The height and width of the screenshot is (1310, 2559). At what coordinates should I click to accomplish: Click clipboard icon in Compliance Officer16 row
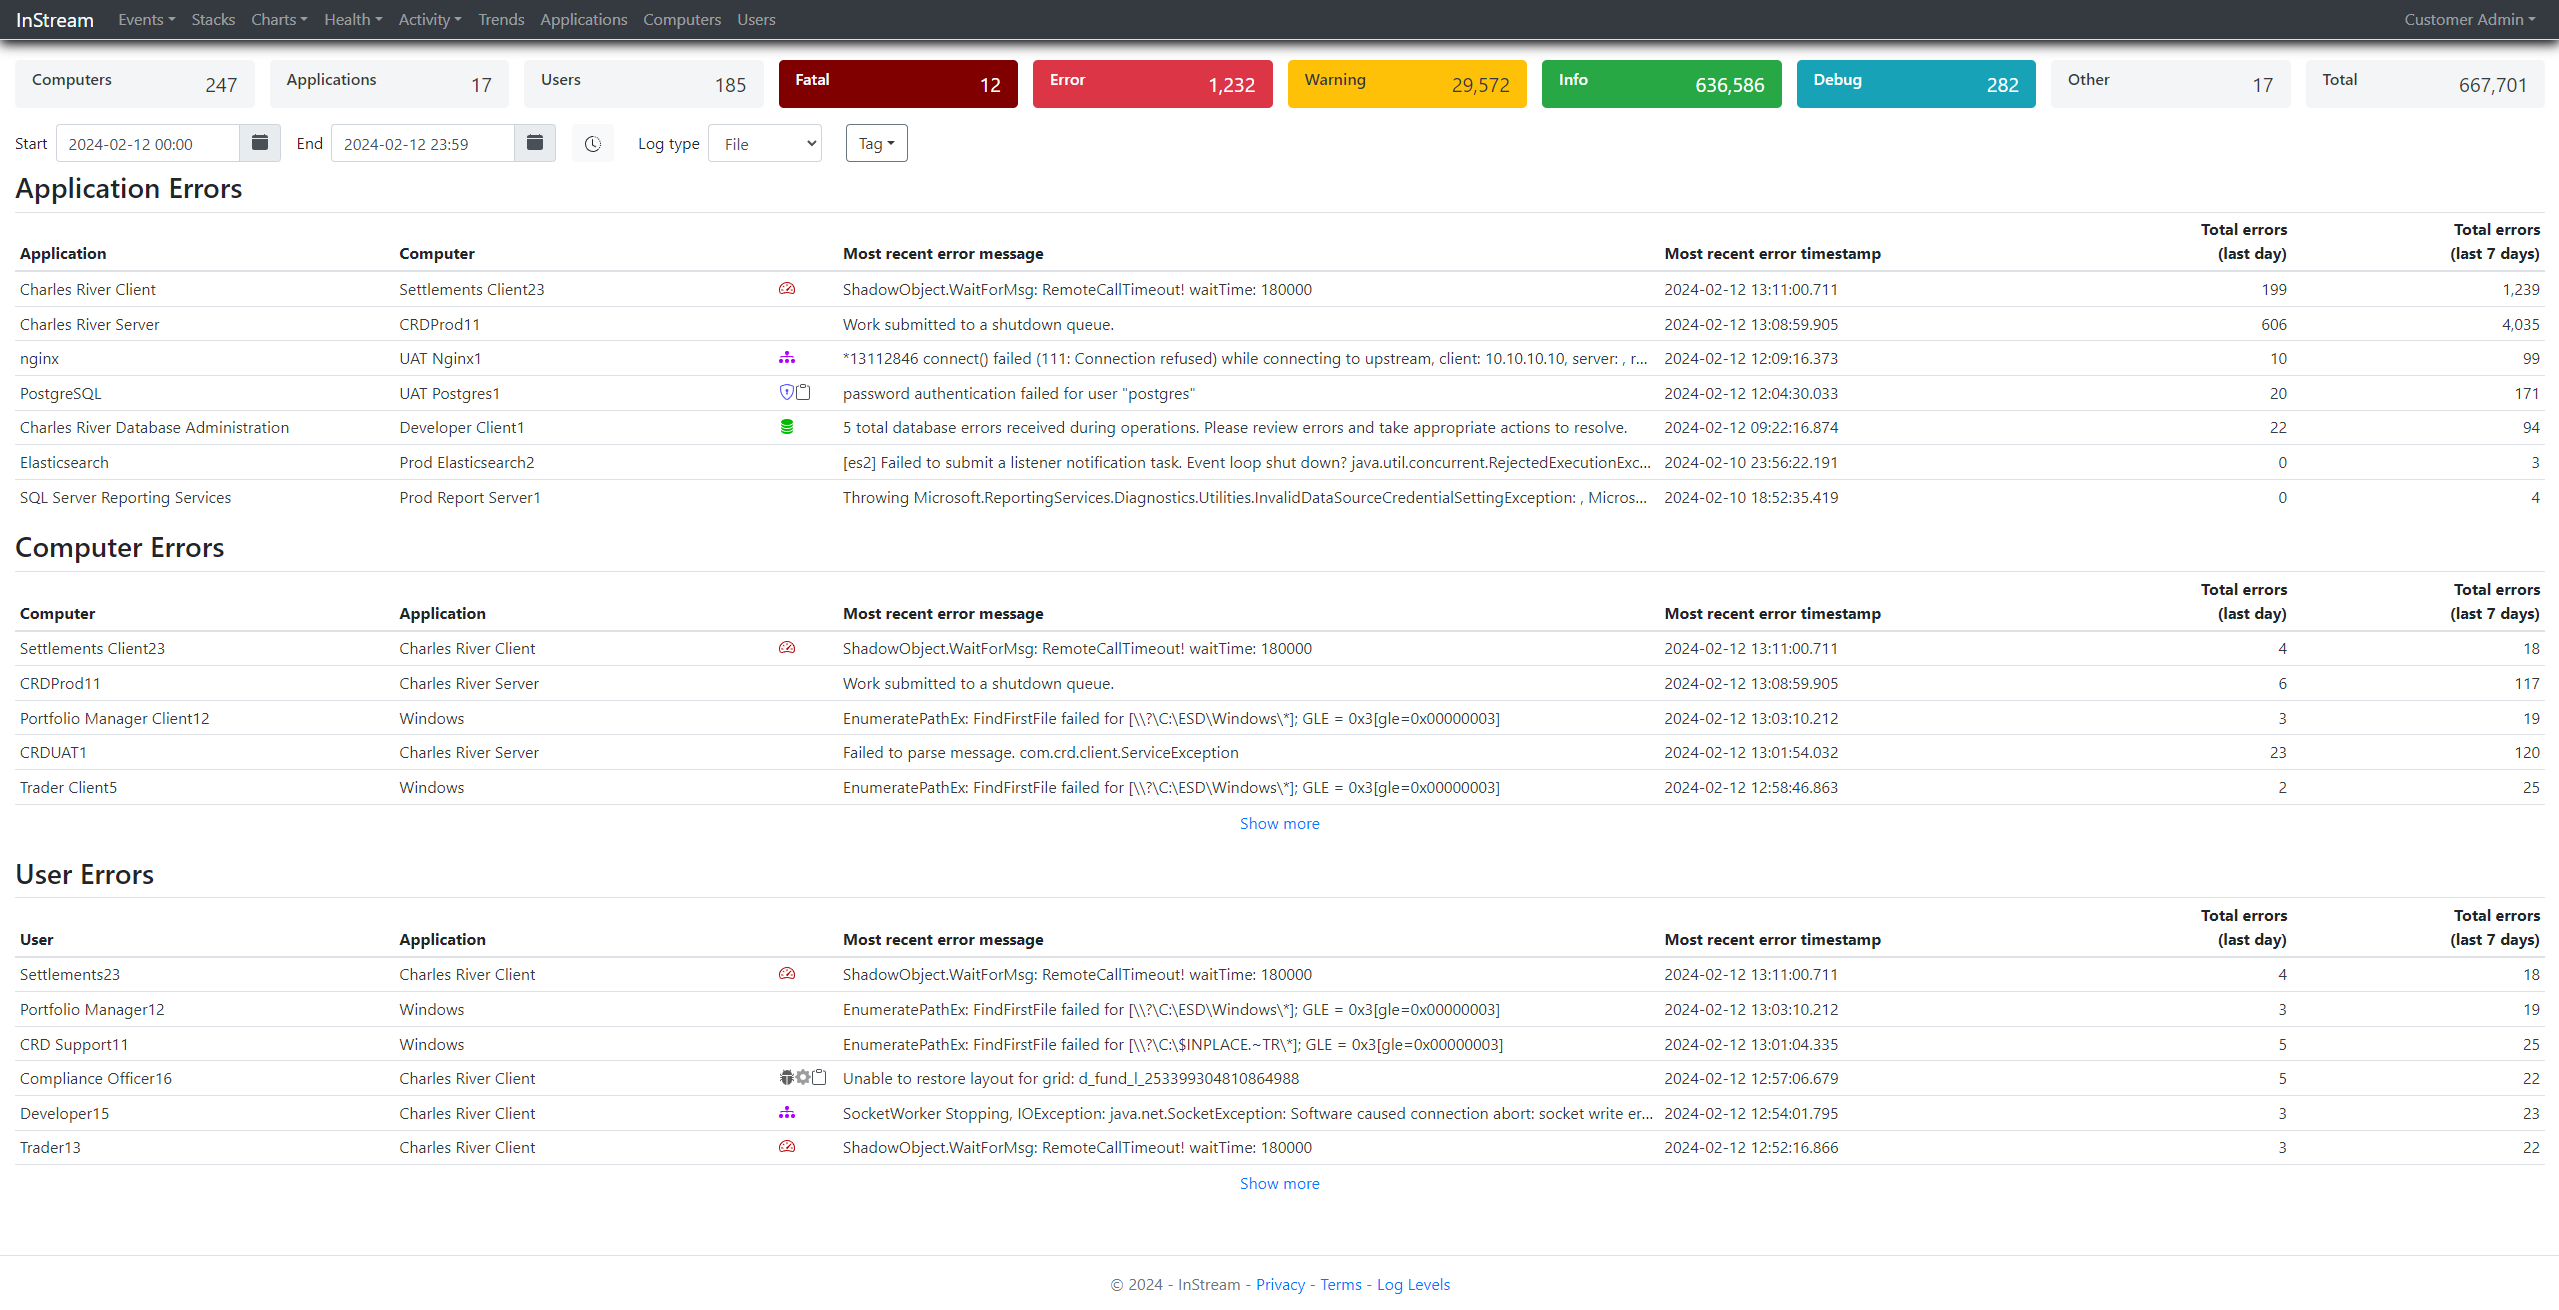pos(820,1078)
